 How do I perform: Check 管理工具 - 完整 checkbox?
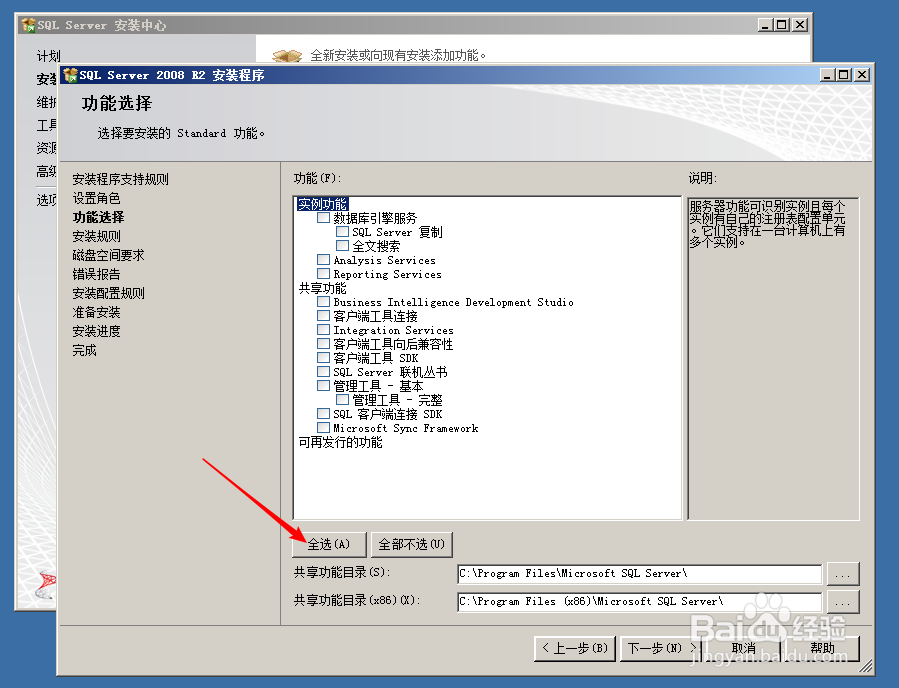coord(342,400)
